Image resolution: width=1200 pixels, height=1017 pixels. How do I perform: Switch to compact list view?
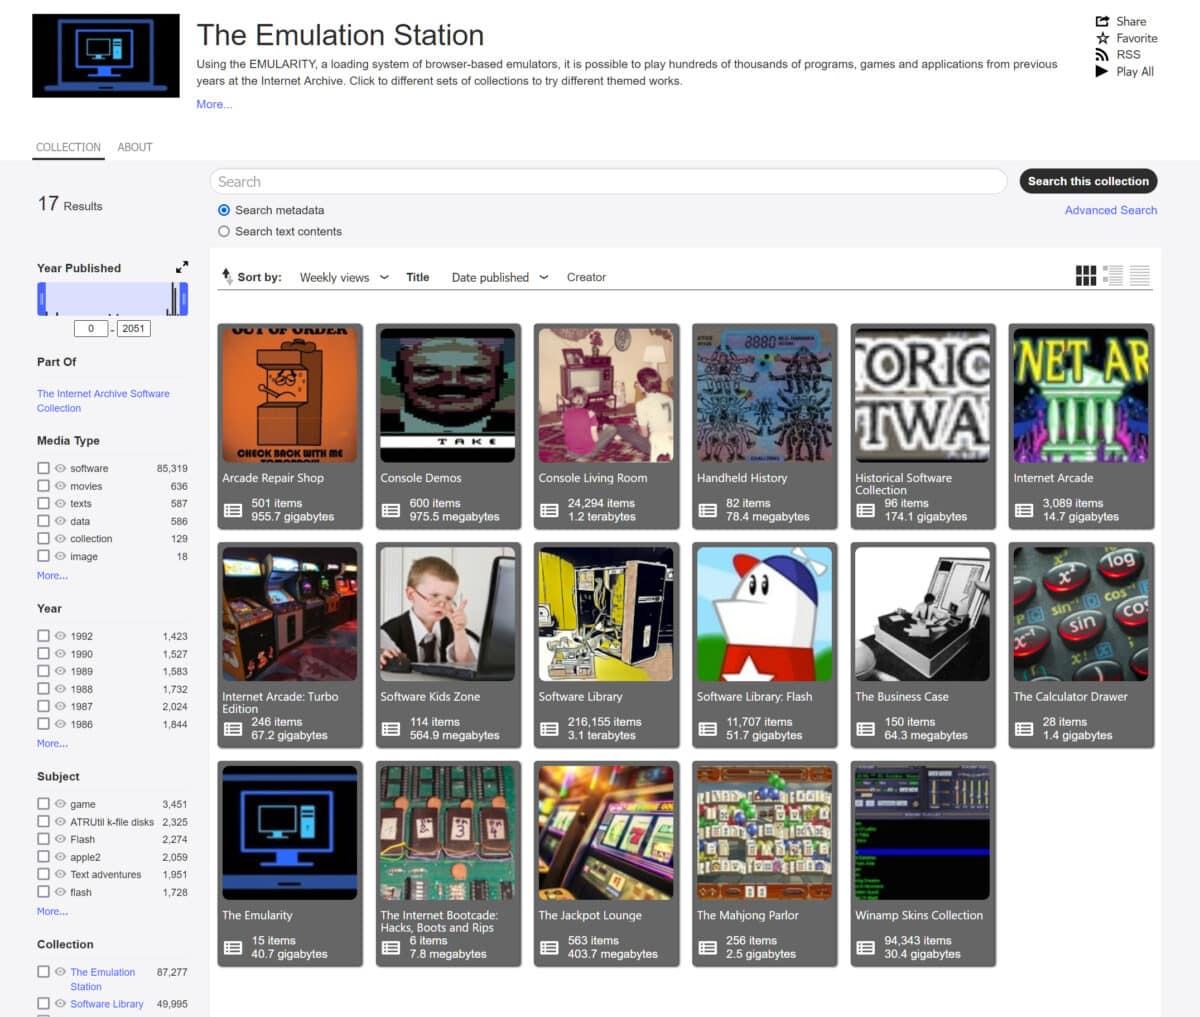(1140, 275)
